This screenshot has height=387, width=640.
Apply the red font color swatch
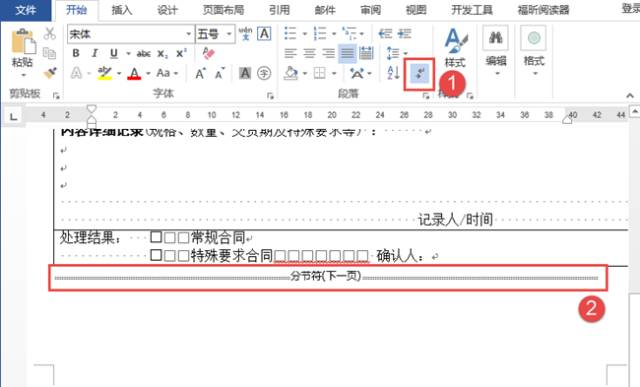pyautogui.click(x=134, y=74)
